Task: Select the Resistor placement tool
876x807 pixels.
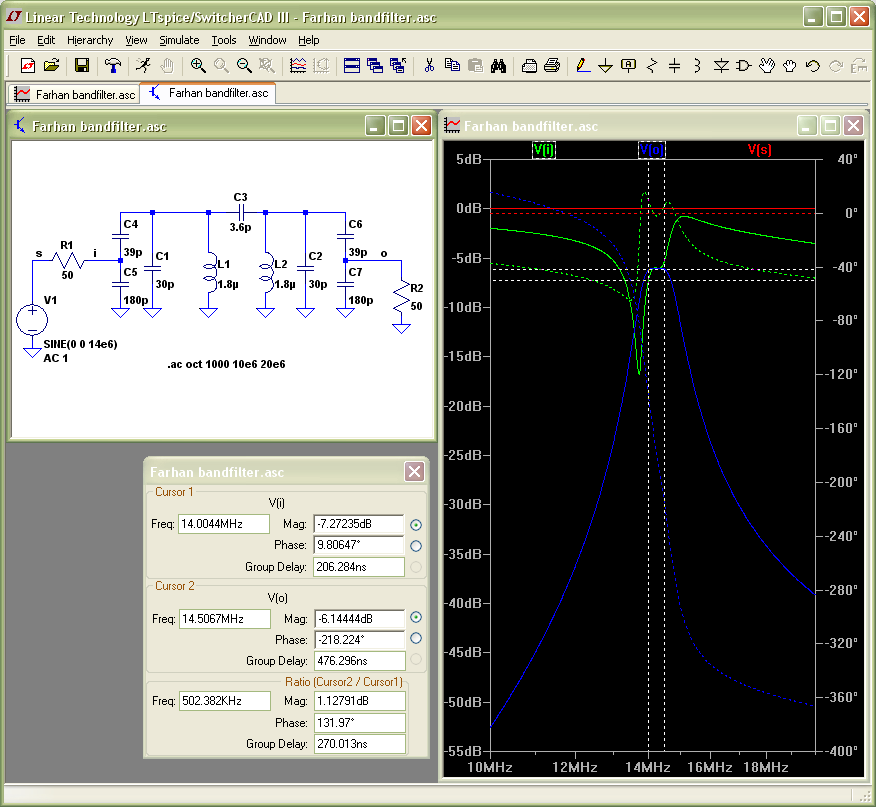Action: tap(652, 66)
